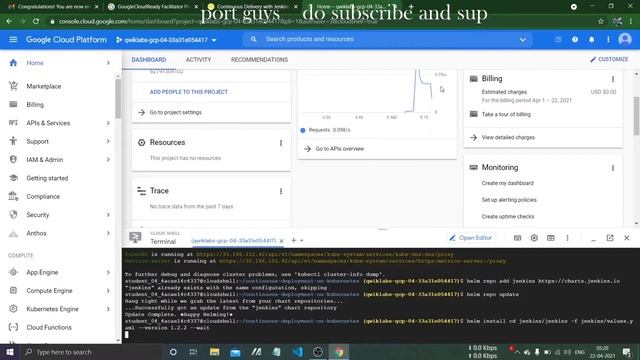Open the Trace card three-dot menu
The height and width of the screenshot is (360, 640).
(x=281, y=191)
